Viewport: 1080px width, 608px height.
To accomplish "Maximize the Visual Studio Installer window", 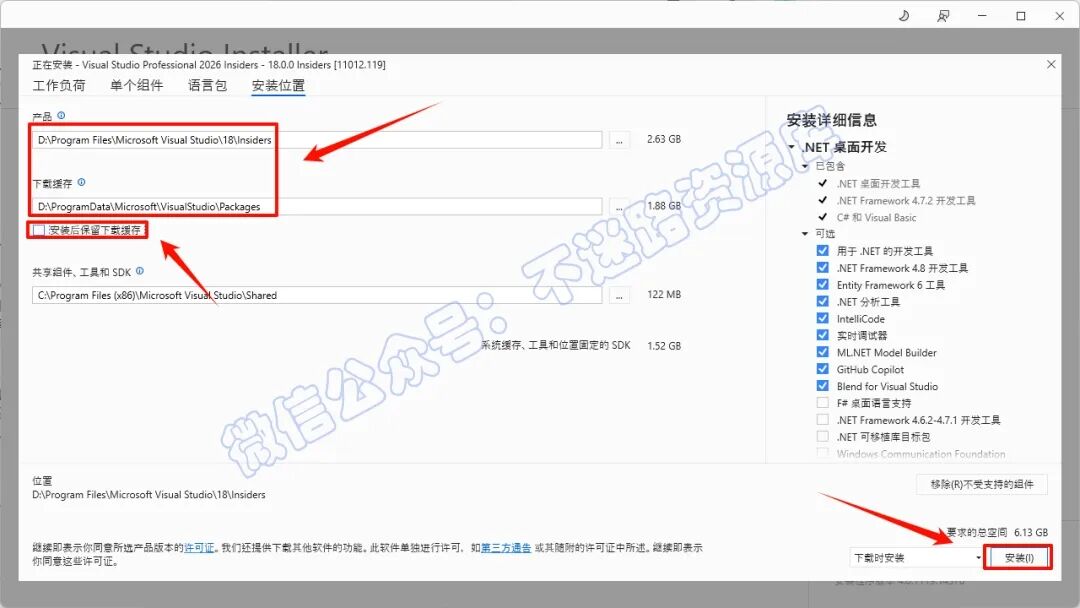I will (1021, 16).
